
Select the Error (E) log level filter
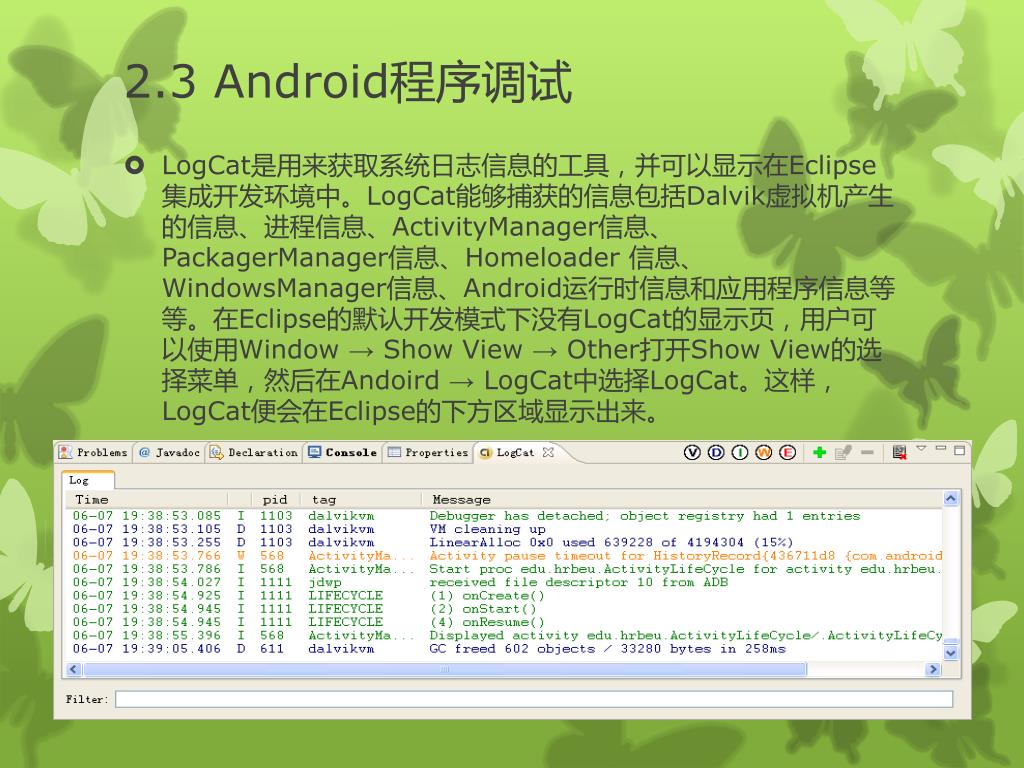[788, 453]
